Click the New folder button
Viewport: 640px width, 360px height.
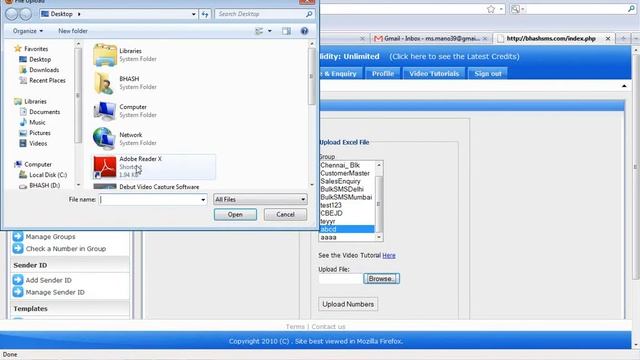pyautogui.click(x=73, y=31)
